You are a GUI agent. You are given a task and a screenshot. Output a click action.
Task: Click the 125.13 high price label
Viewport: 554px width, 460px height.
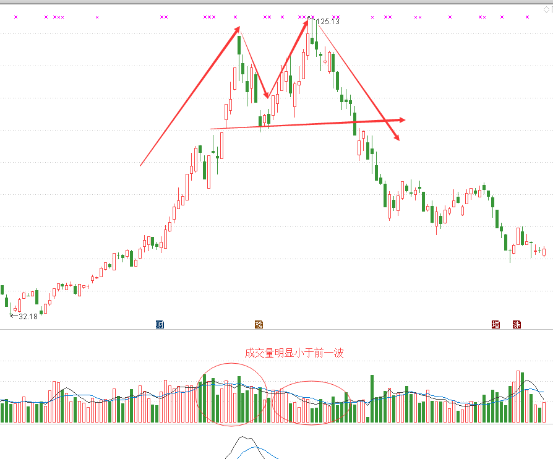coord(328,22)
